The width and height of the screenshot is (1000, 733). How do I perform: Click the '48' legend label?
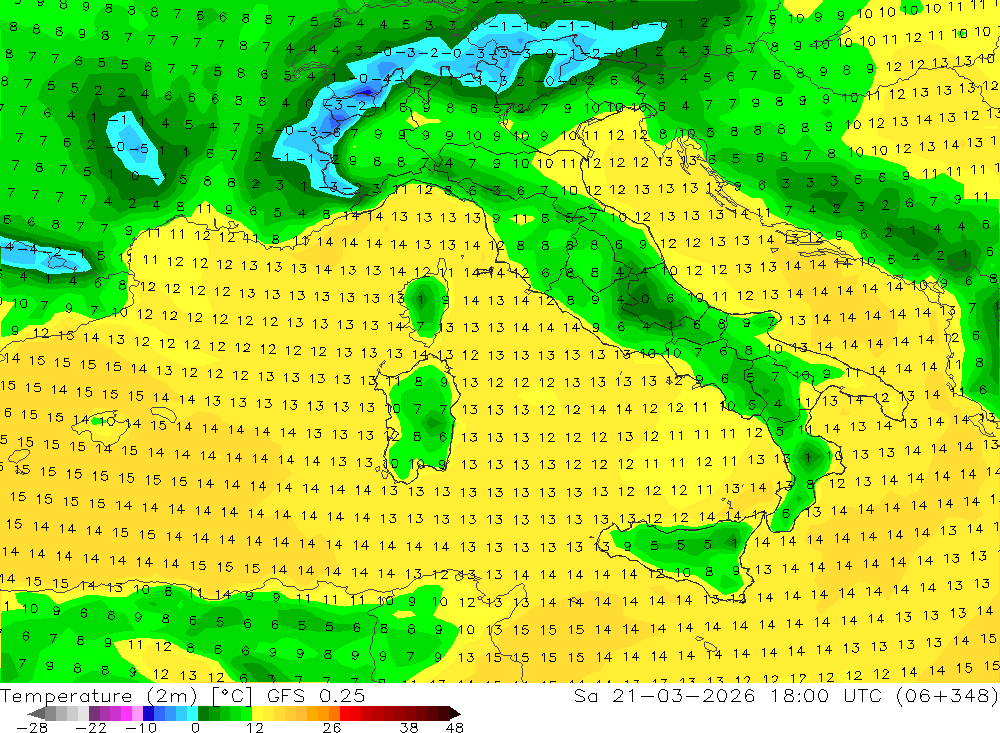pos(455,728)
